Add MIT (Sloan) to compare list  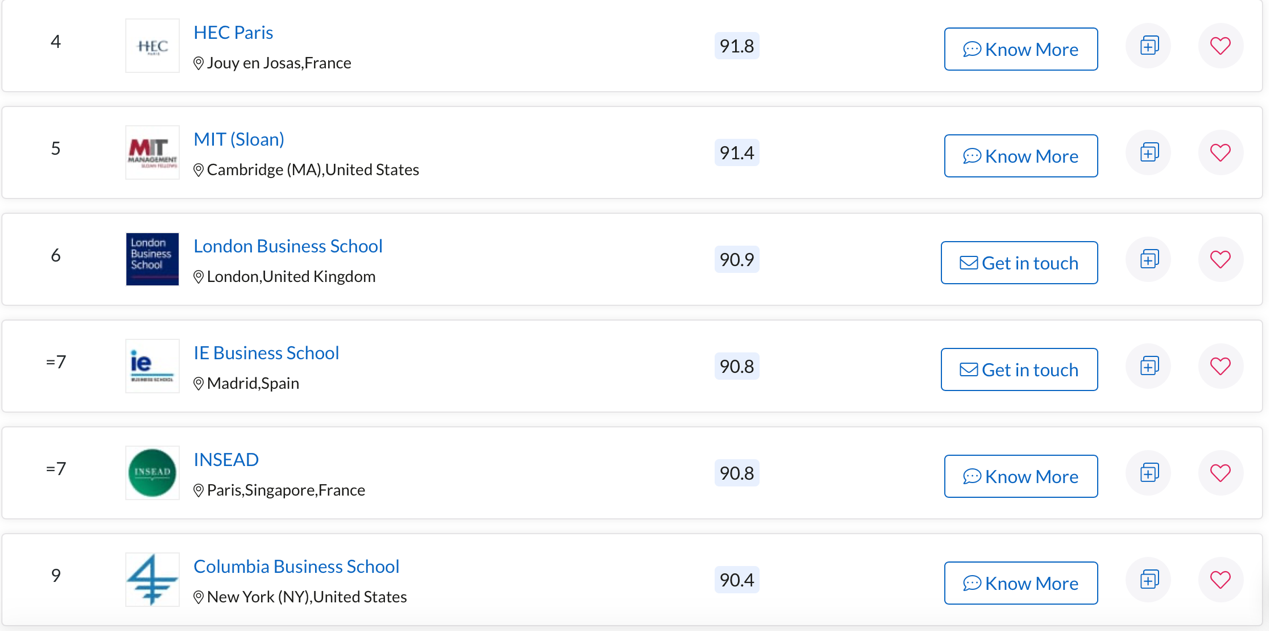[1149, 152]
